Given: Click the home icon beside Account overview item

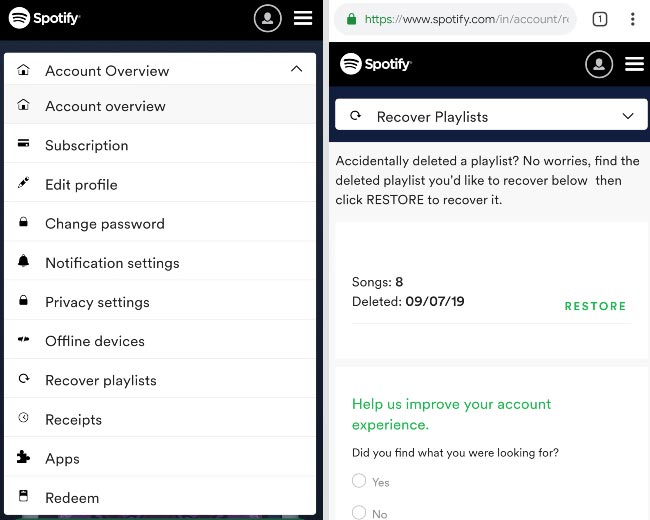Looking at the screenshot, I should point(24,105).
